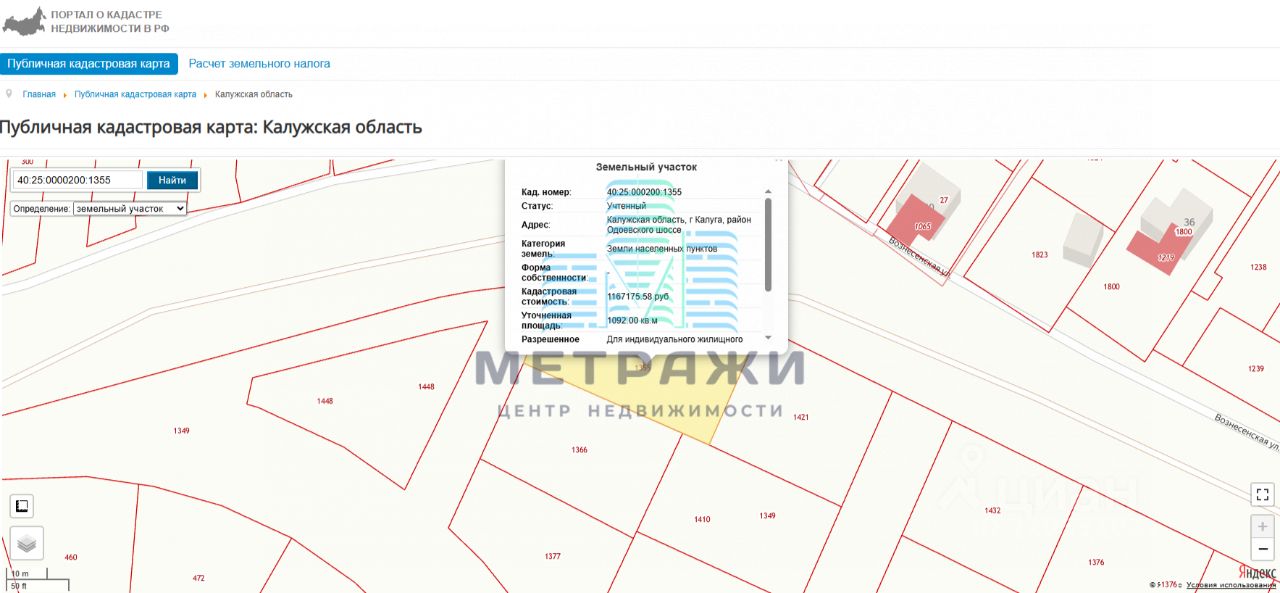This screenshot has height=593, width=1280.
Task: Click parcel label 472 on map
Action: point(198,578)
